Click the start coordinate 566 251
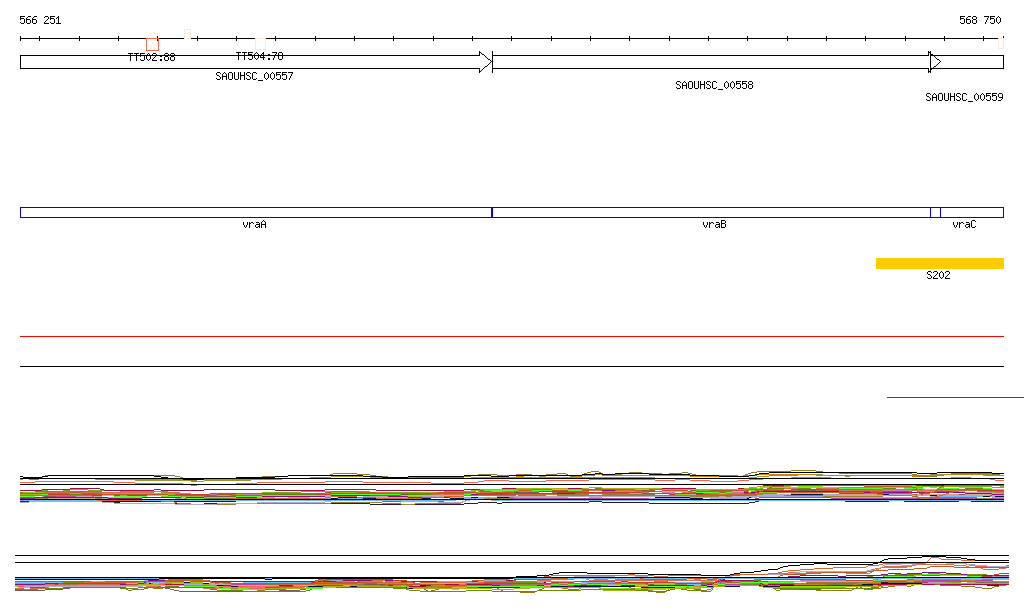1024x611 pixels. coord(40,20)
